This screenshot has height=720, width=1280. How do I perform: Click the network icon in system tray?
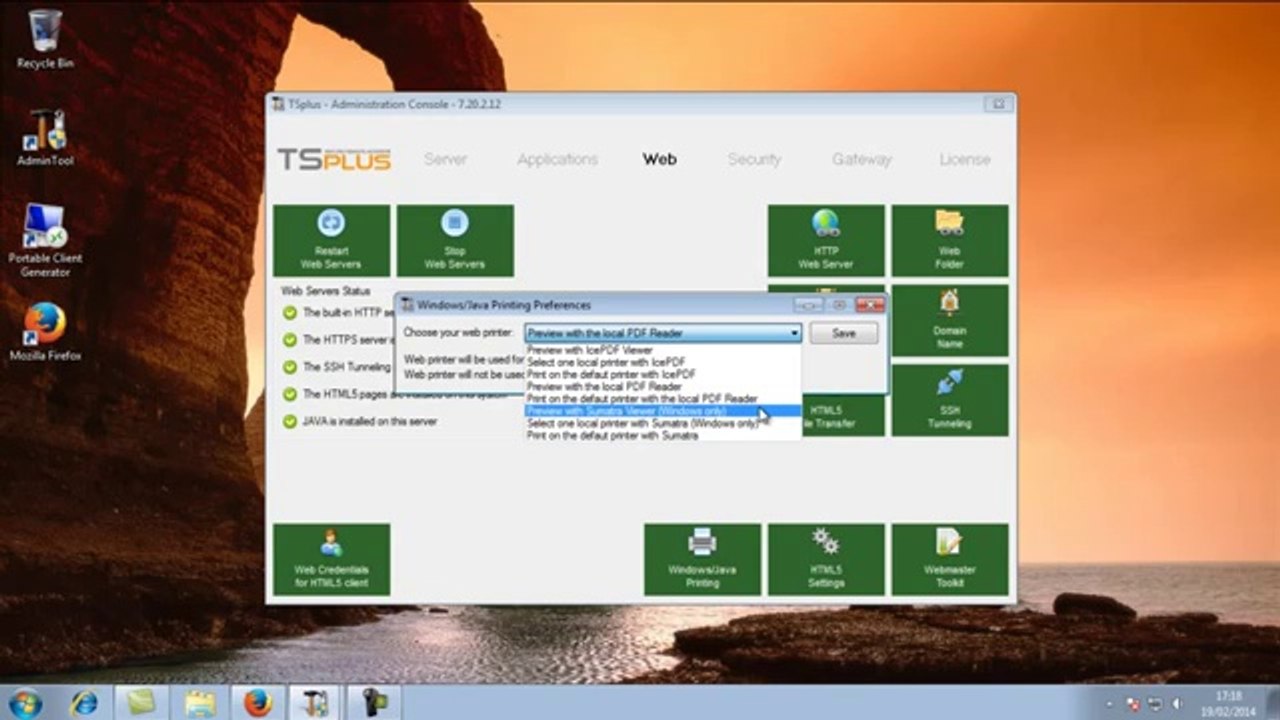(x=1154, y=703)
